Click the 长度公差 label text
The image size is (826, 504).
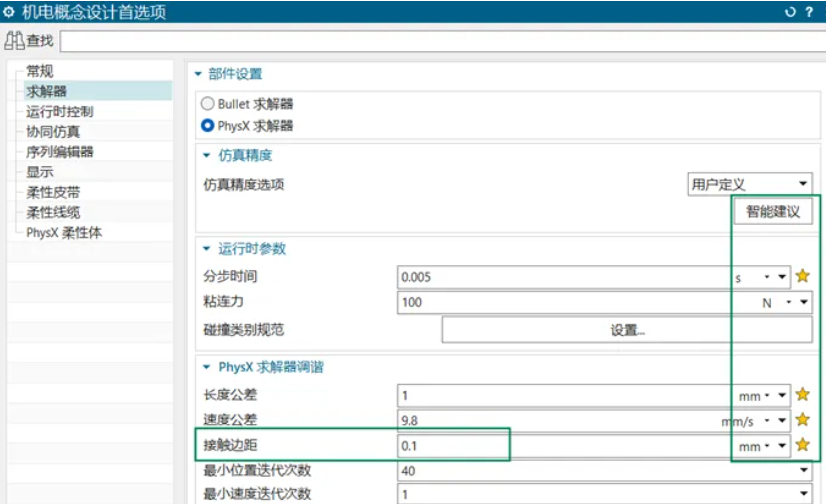click(230, 394)
